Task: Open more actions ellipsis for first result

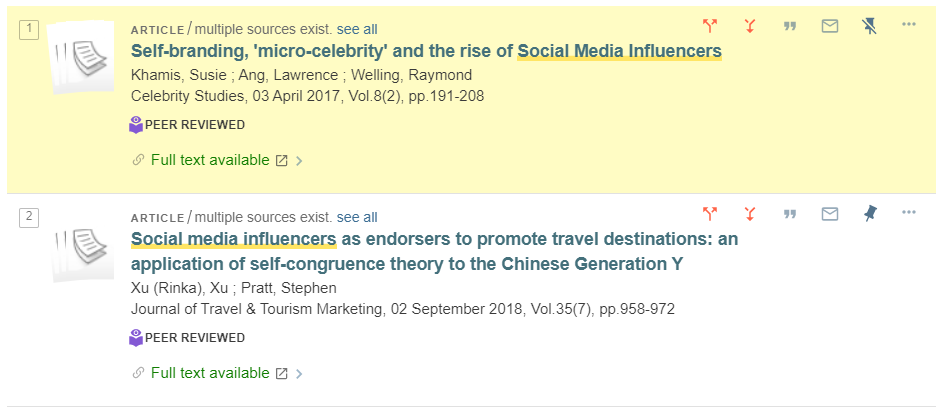Action: (908, 24)
